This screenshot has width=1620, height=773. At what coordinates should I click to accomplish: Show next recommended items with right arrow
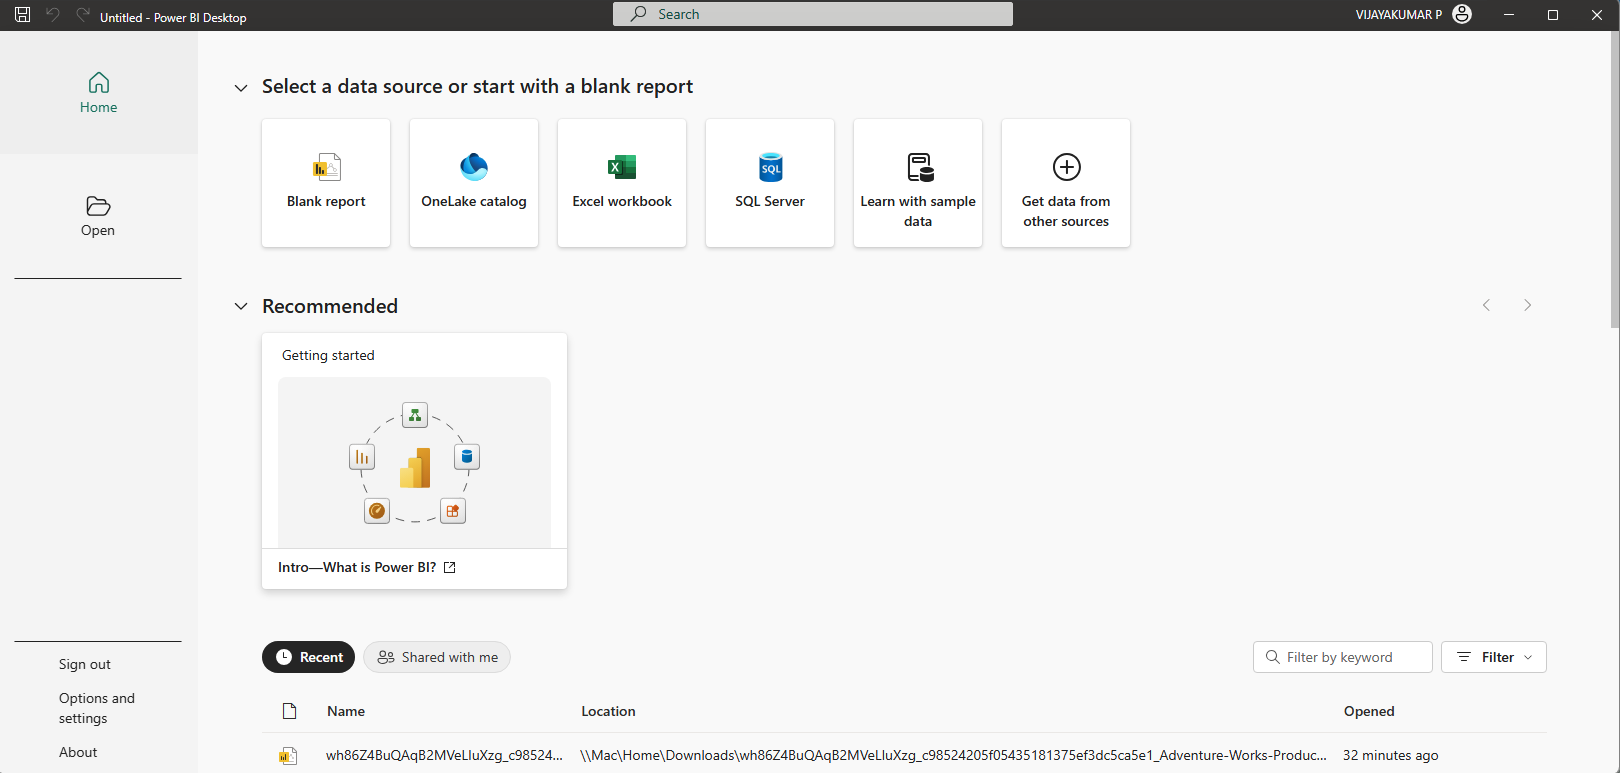(1527, 305)
